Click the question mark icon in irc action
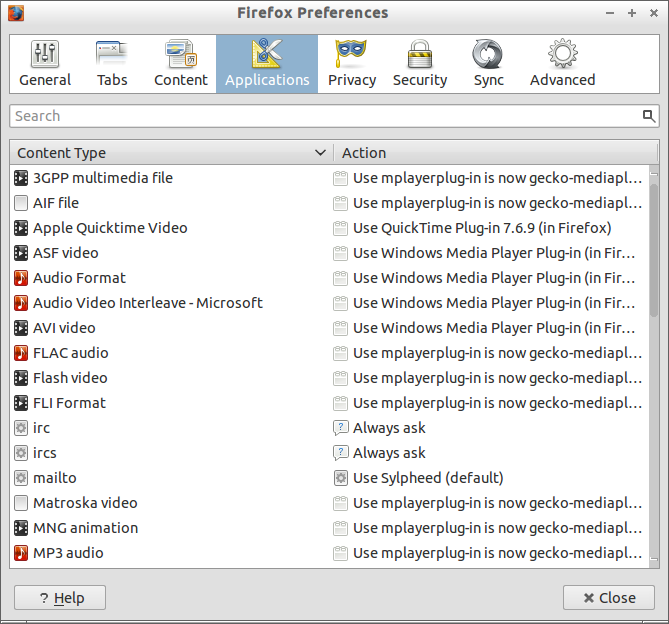Screen dimensions: 669x624 pos(340,428)
